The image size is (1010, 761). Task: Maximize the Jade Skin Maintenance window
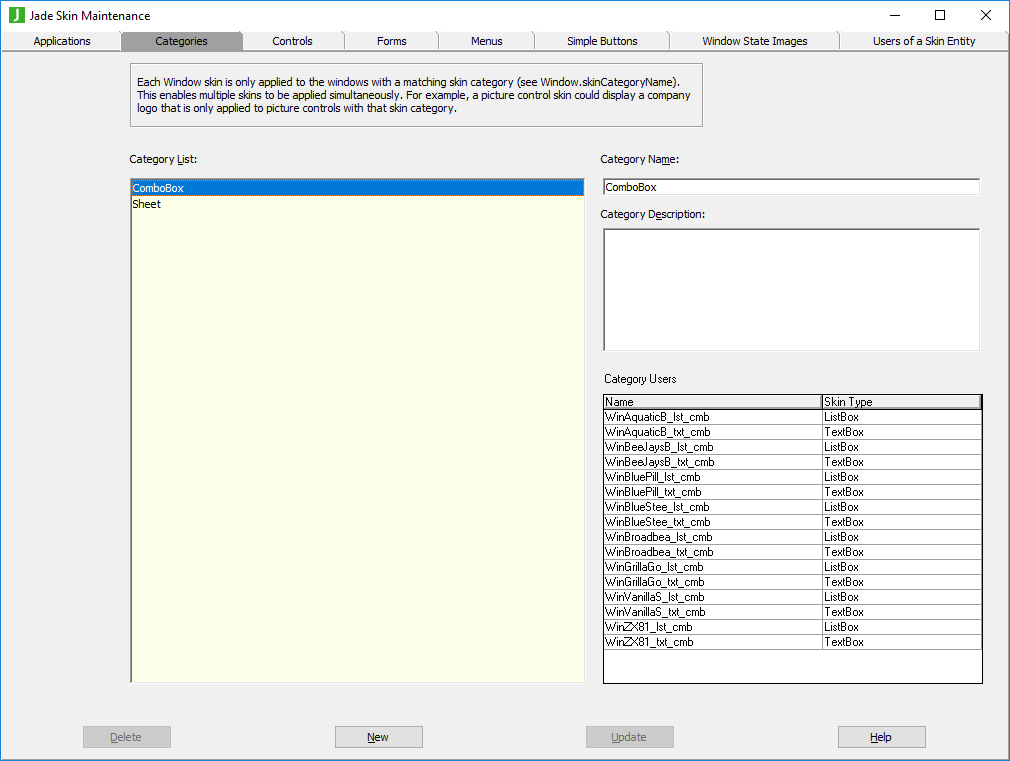940,15
